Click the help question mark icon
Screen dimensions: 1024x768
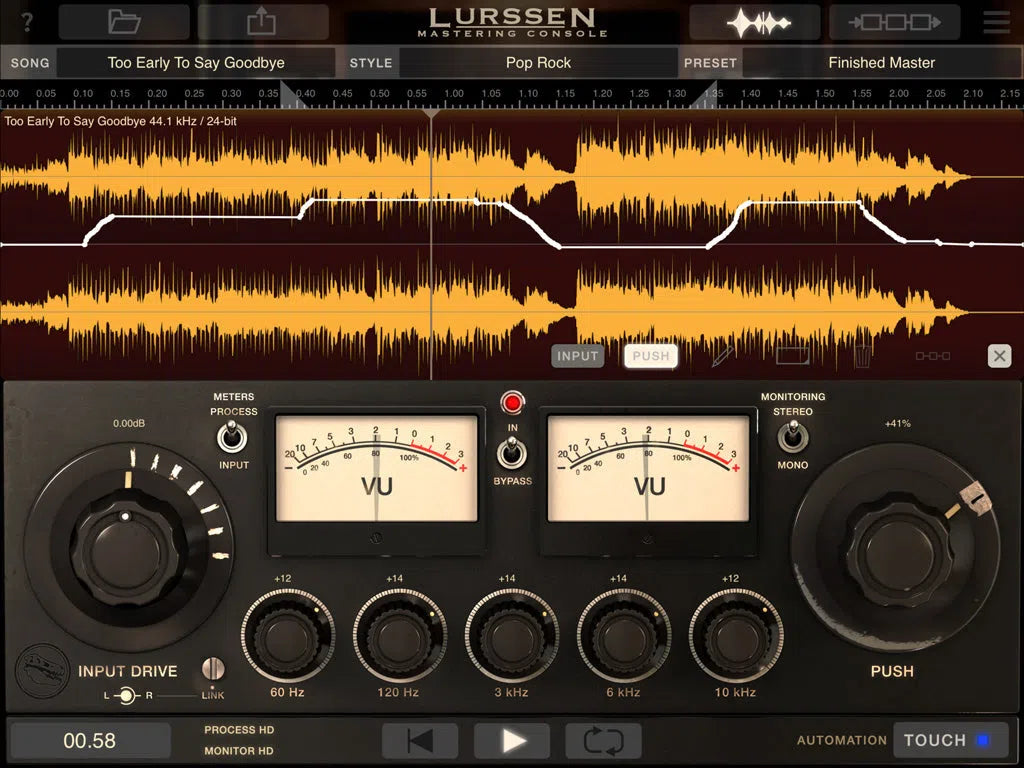tap(25, 21)
